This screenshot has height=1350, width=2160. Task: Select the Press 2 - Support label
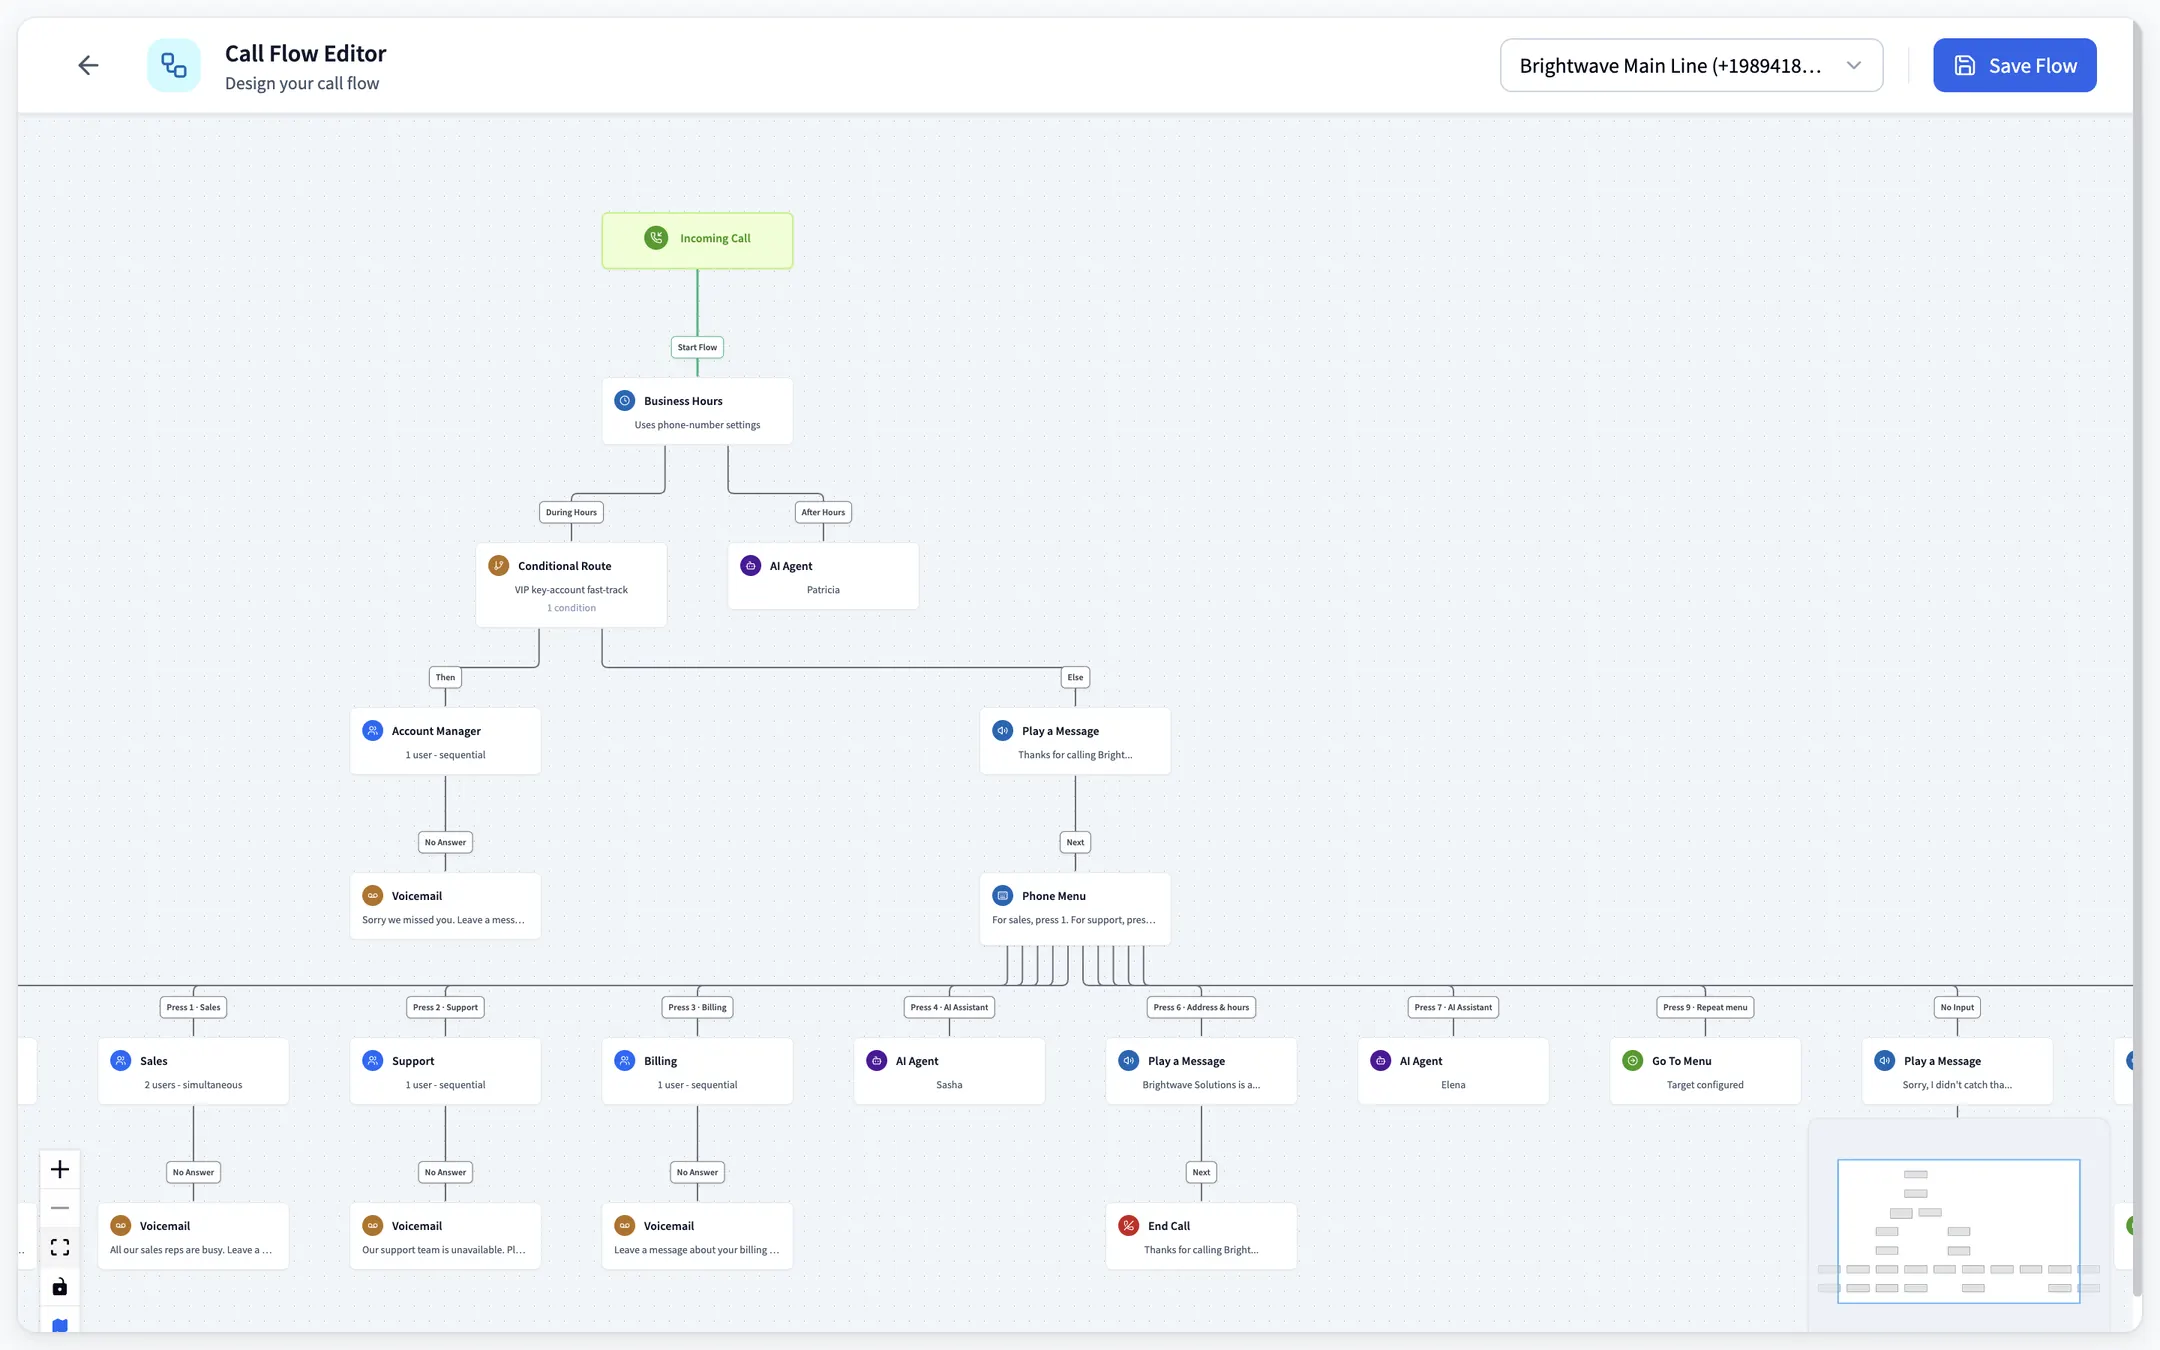pyautogui.click(x=445, y=1008)
